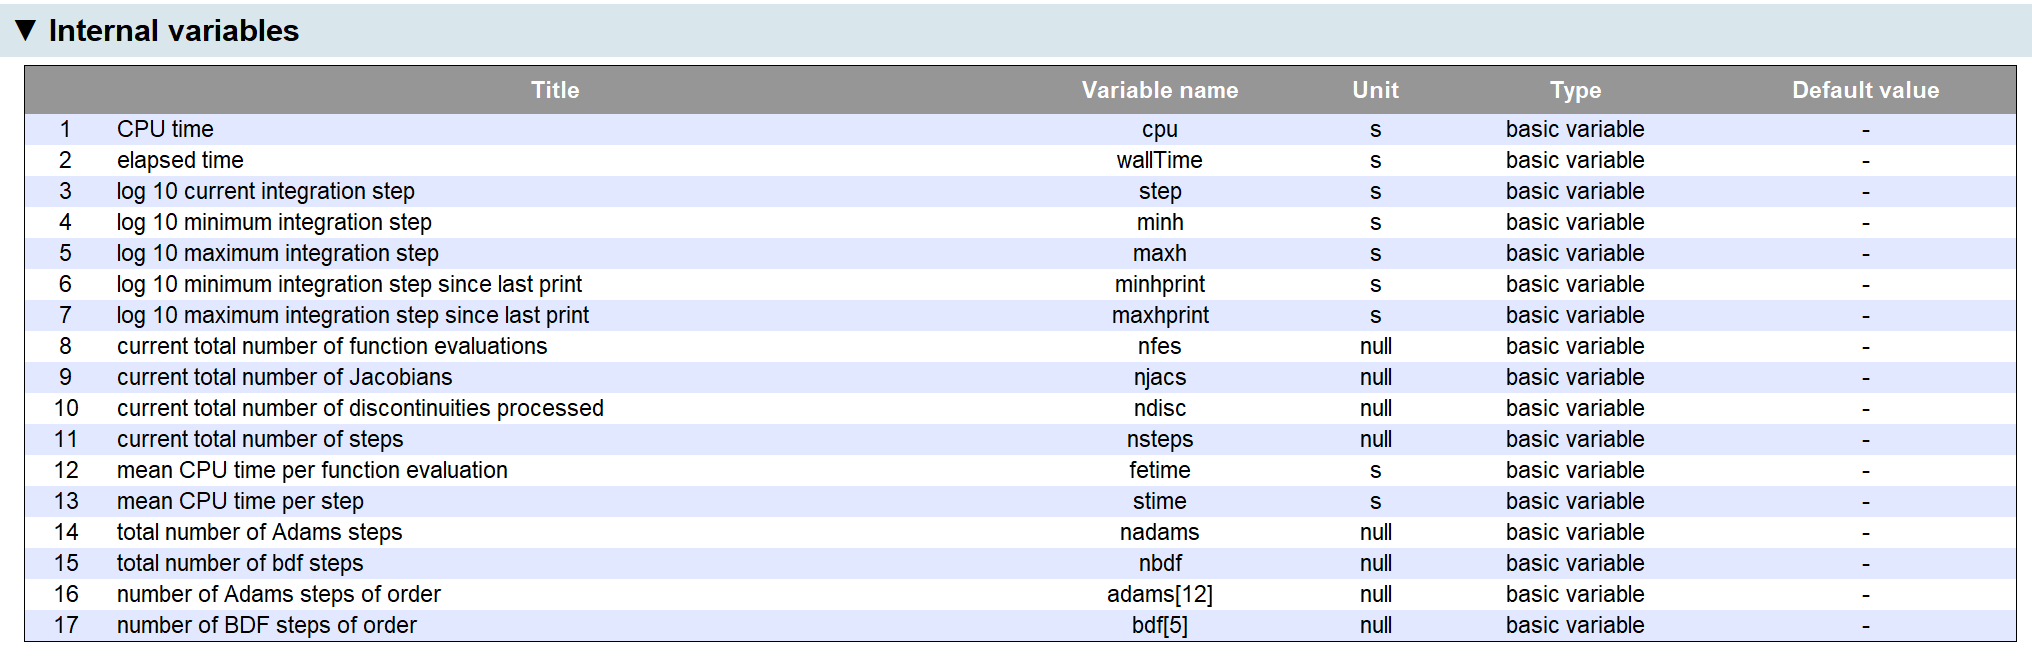Select the variable name 'cpu'

[x=1160, y=129]
